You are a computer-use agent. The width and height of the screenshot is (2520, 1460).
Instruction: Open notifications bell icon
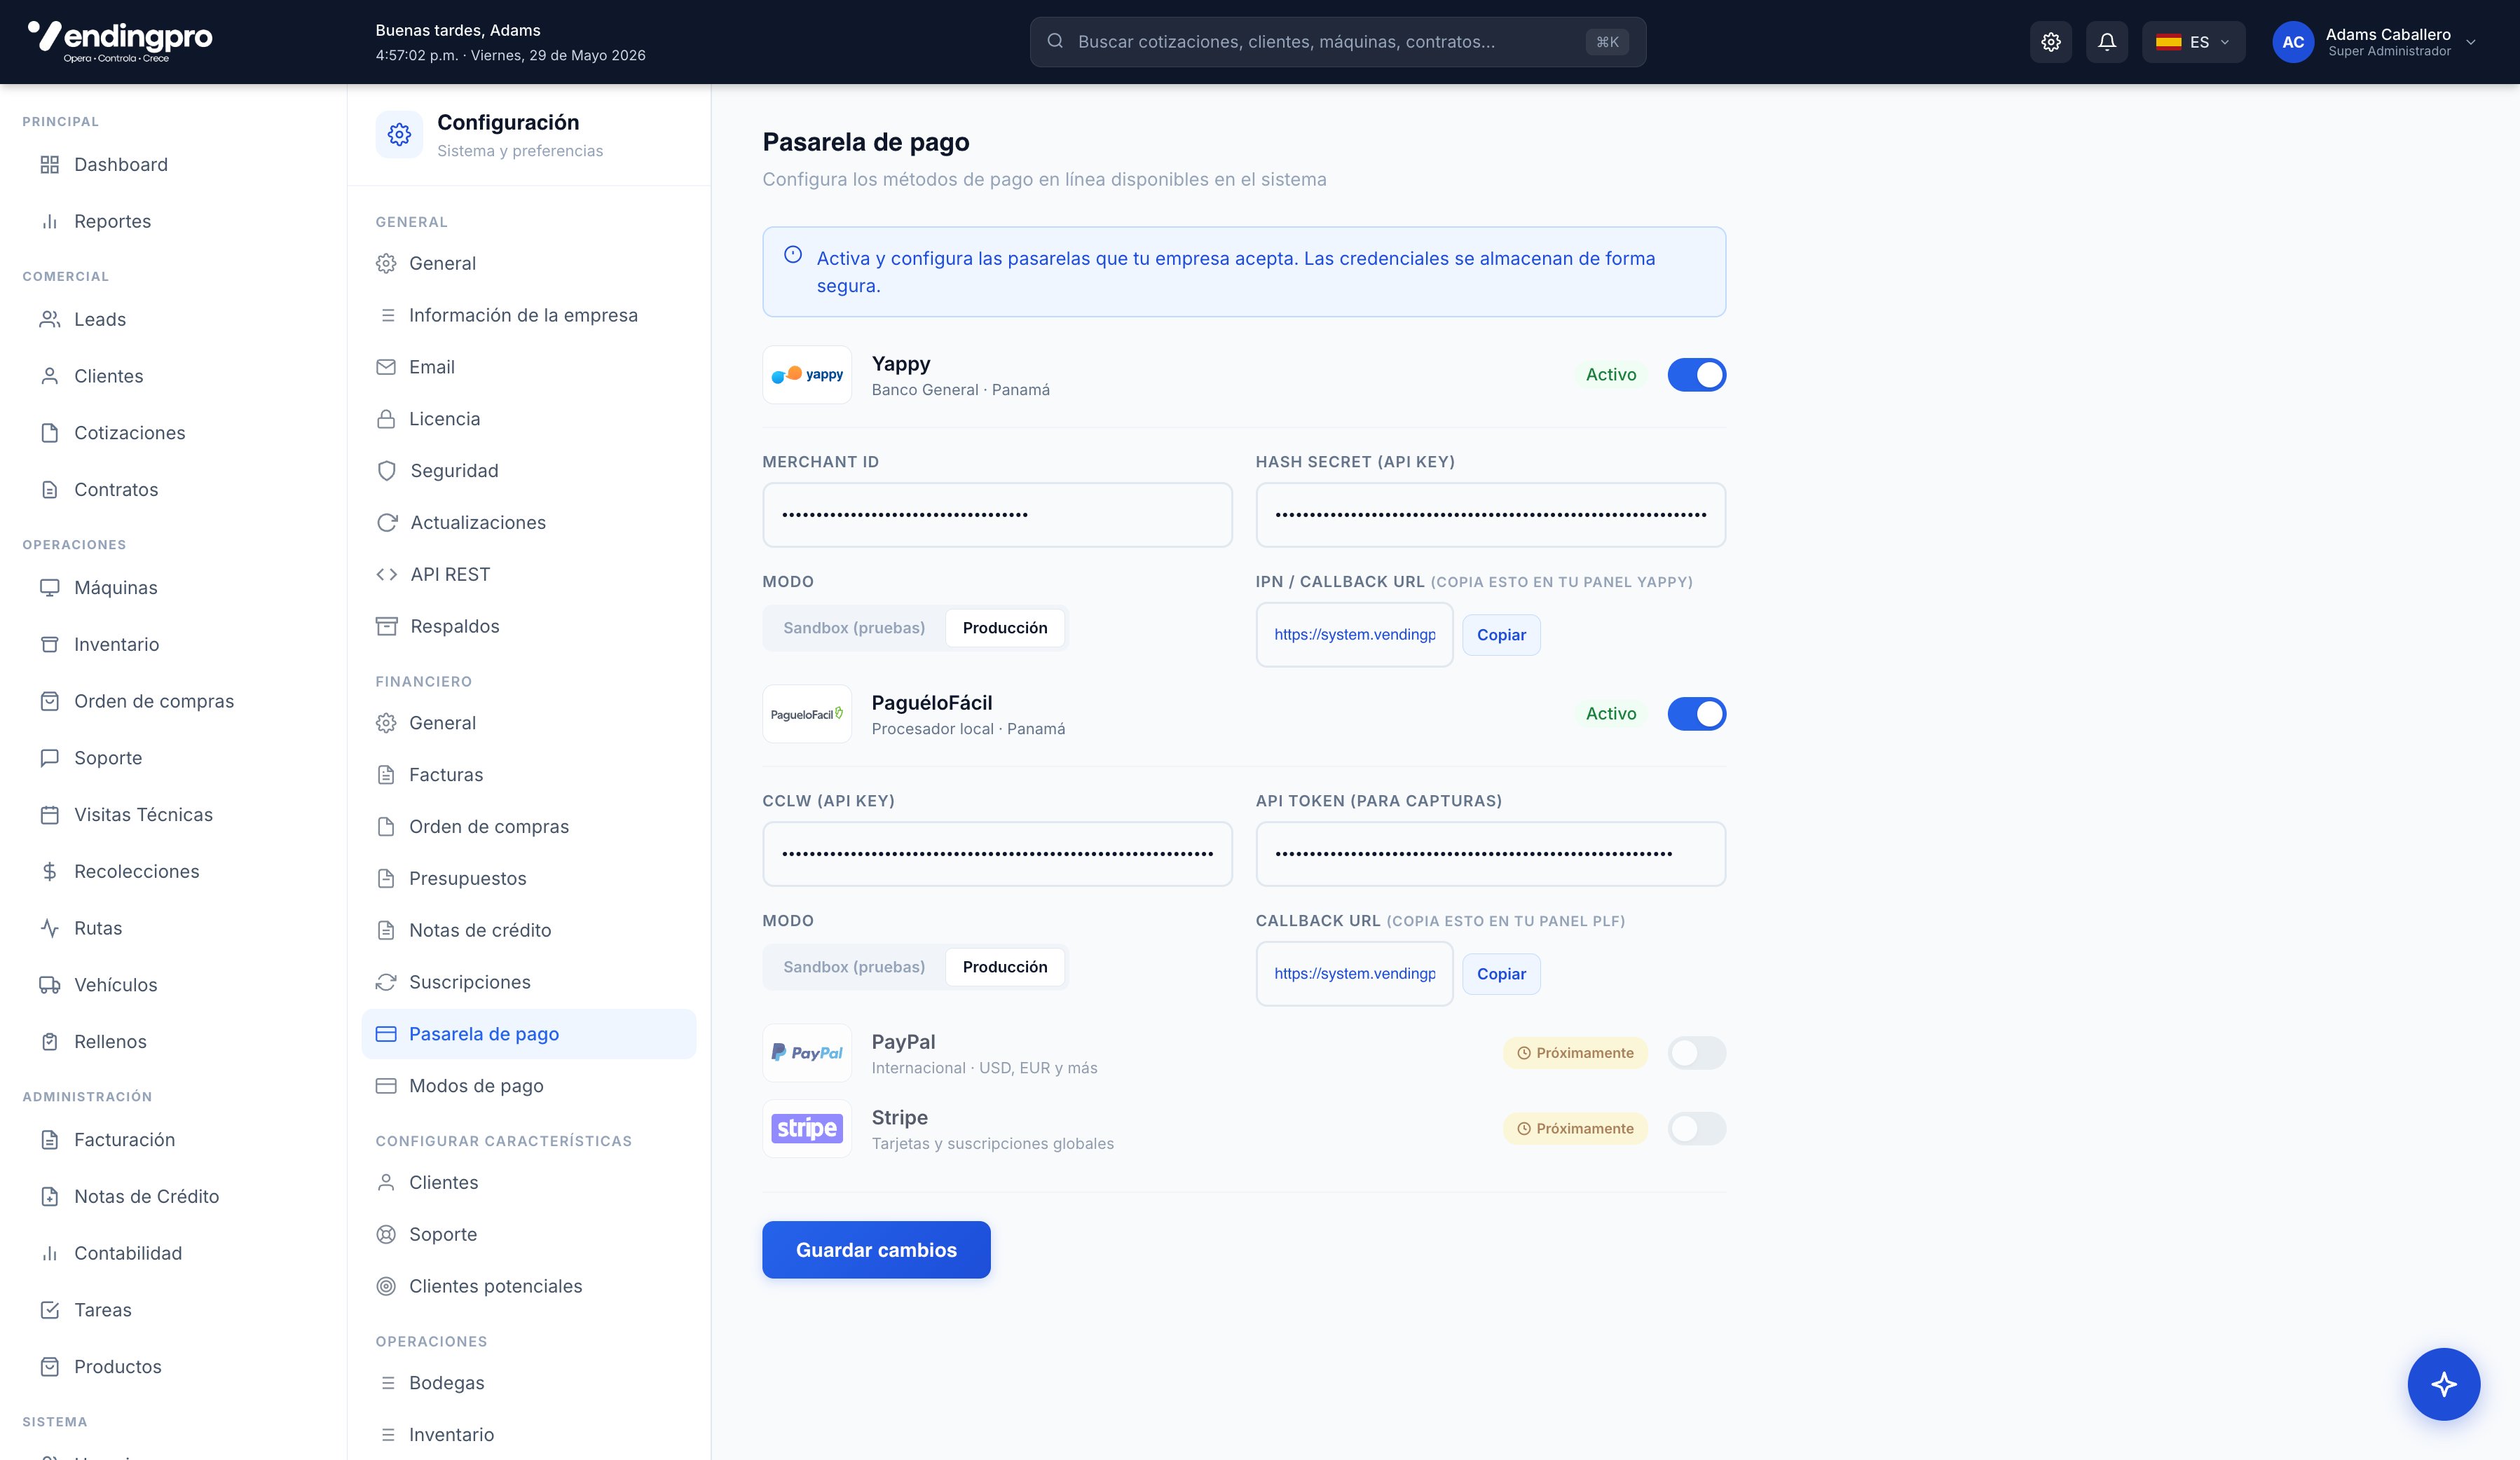coord(2107,42)
